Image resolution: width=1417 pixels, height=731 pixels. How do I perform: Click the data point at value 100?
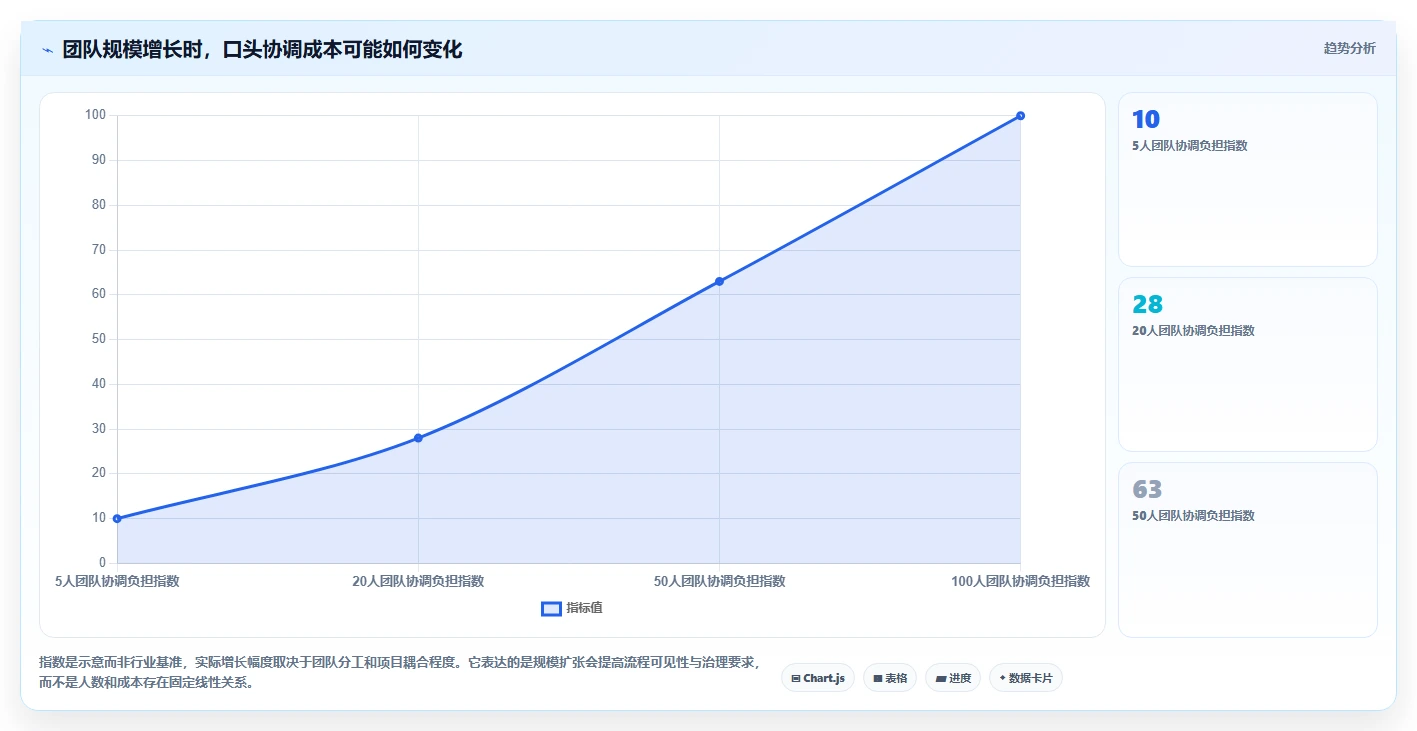click(1020, 115)
